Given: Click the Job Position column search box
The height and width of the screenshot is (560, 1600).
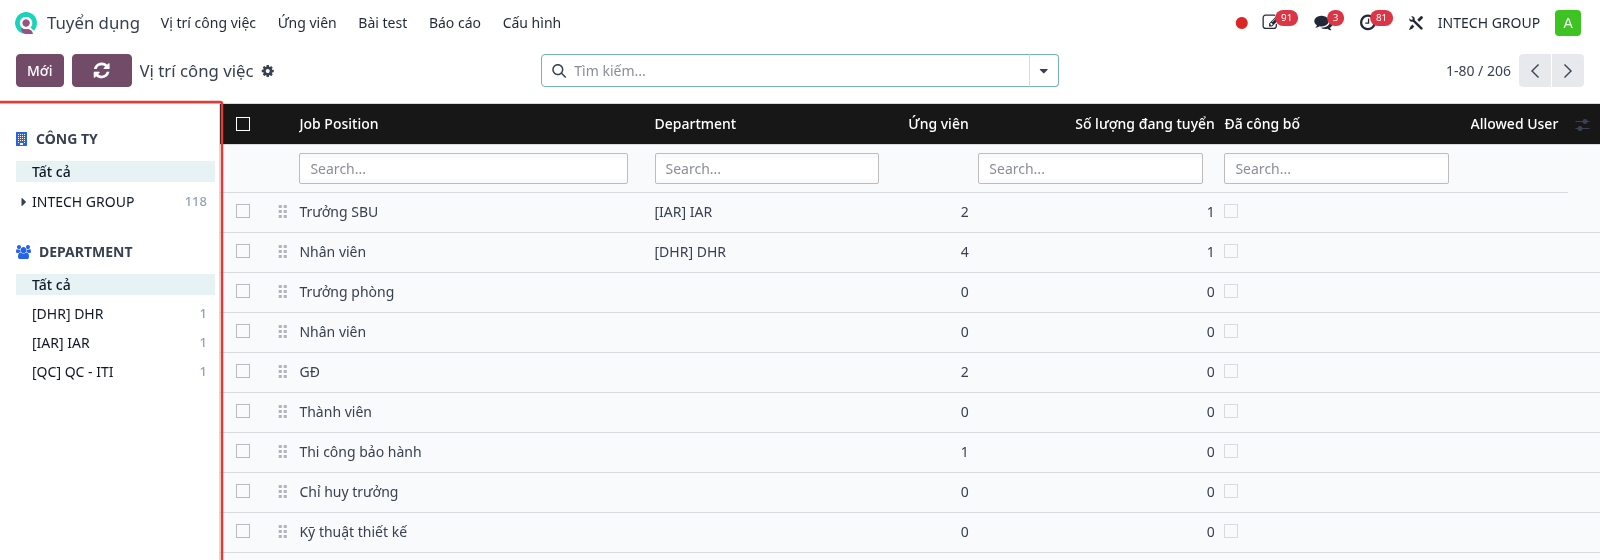Looking at the screenshot, I should pos(463,169).
